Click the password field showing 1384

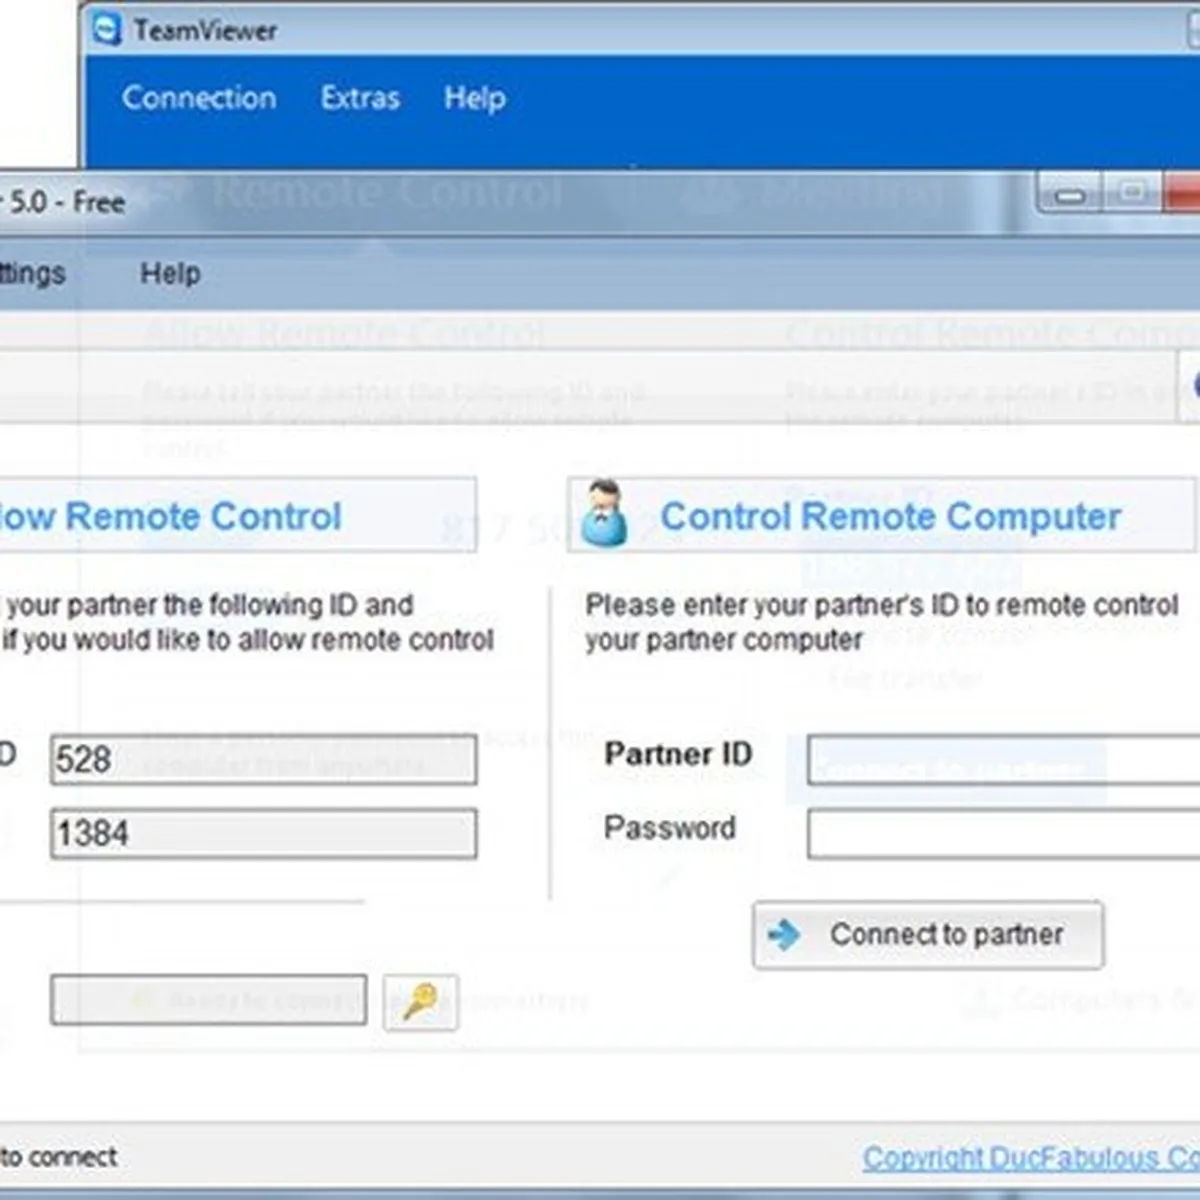(x=264, y=834)
